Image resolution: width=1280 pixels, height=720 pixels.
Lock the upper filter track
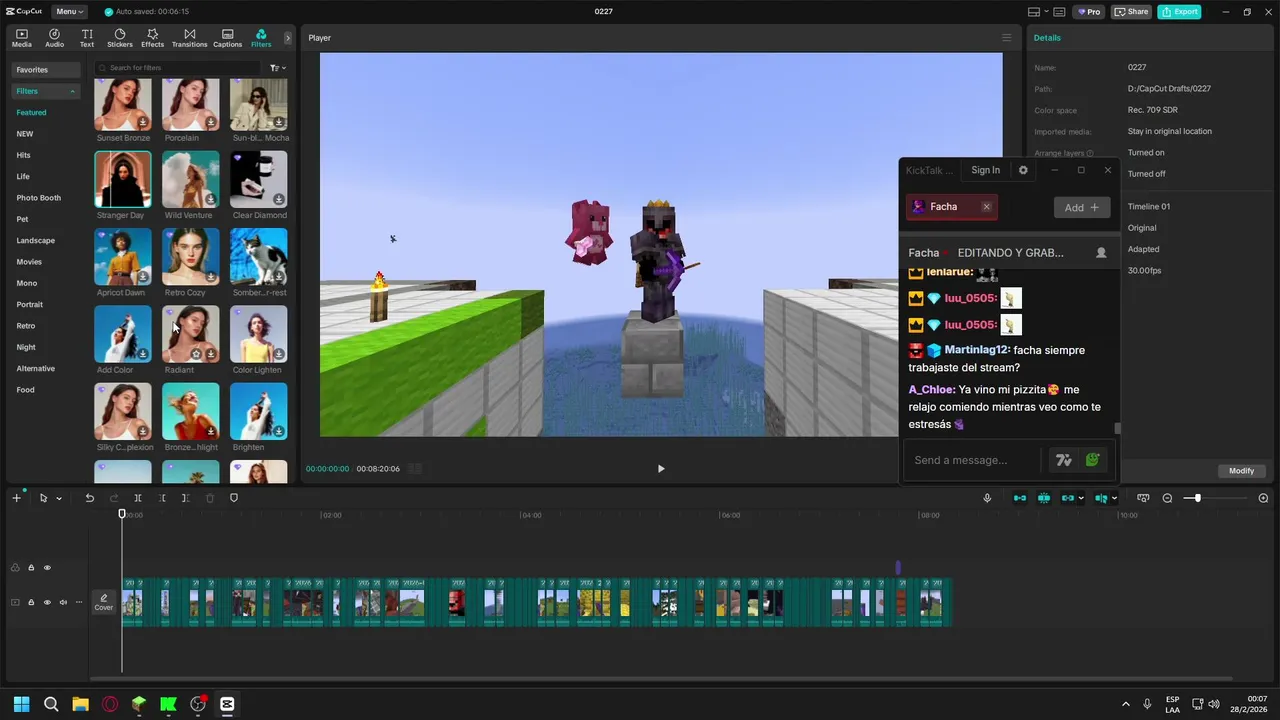click(31, 568)
